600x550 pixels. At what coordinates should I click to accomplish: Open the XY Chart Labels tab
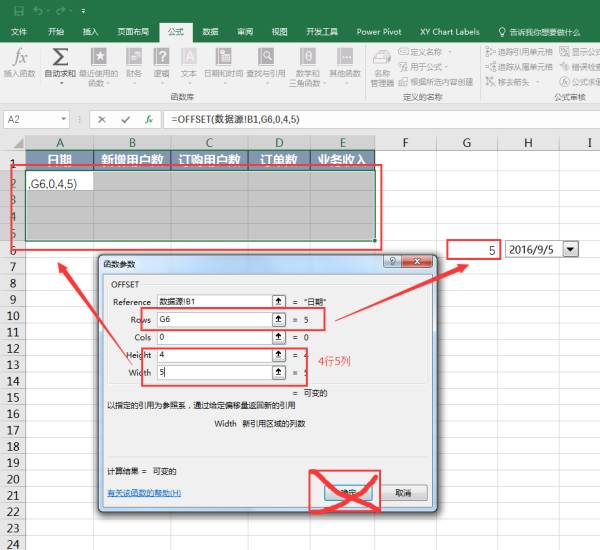(x=450, y=32)
